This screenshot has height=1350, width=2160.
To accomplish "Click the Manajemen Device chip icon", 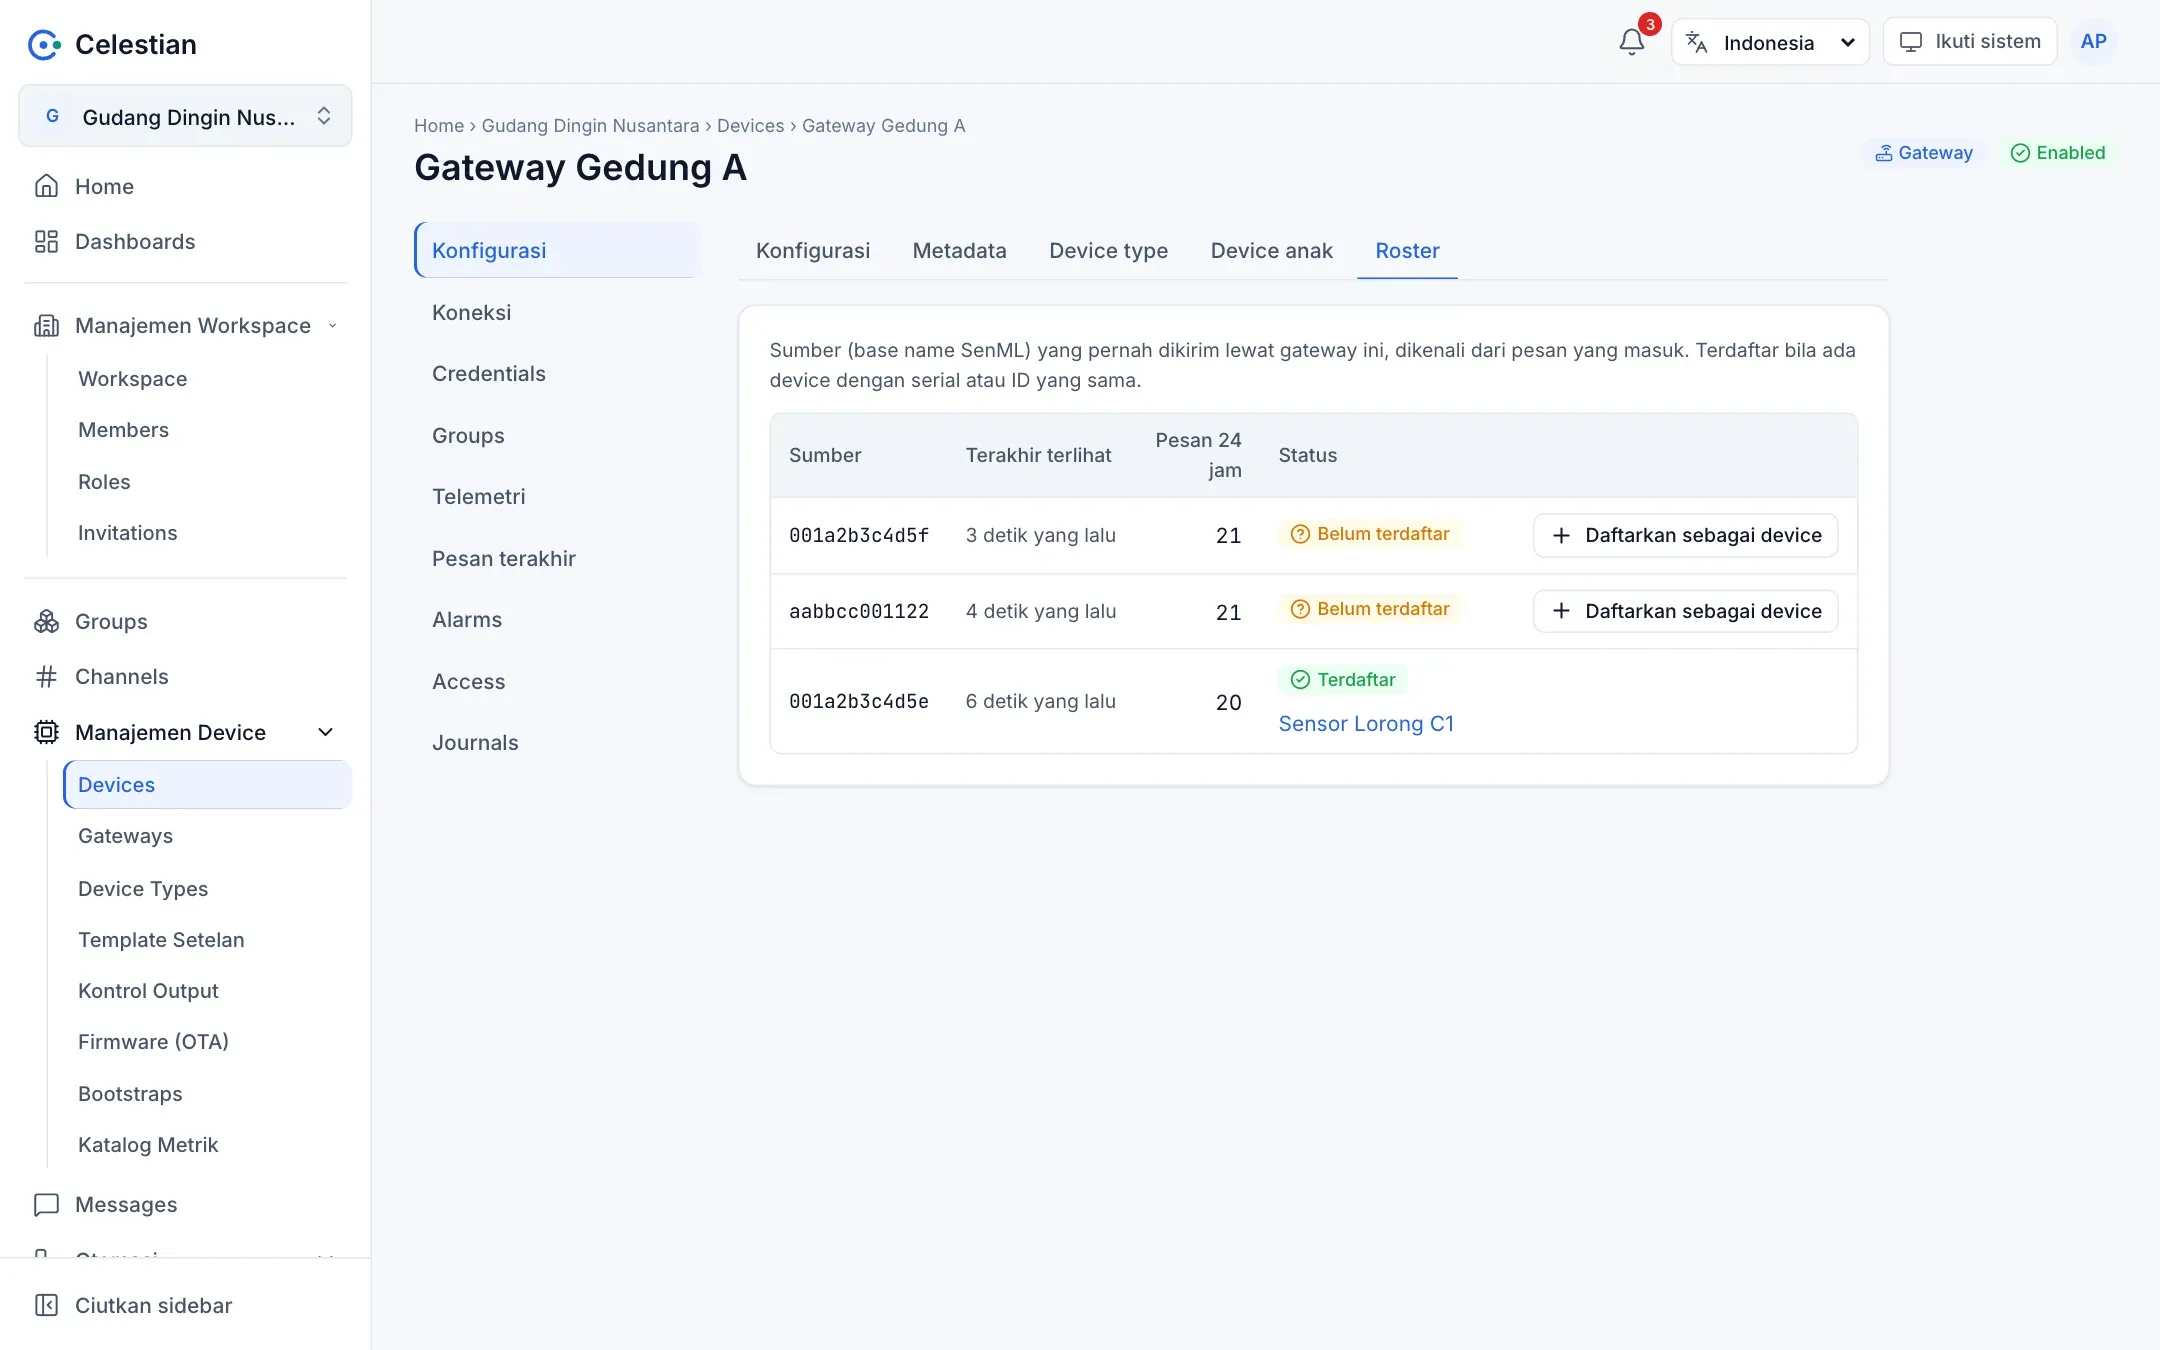I will 46,732.
